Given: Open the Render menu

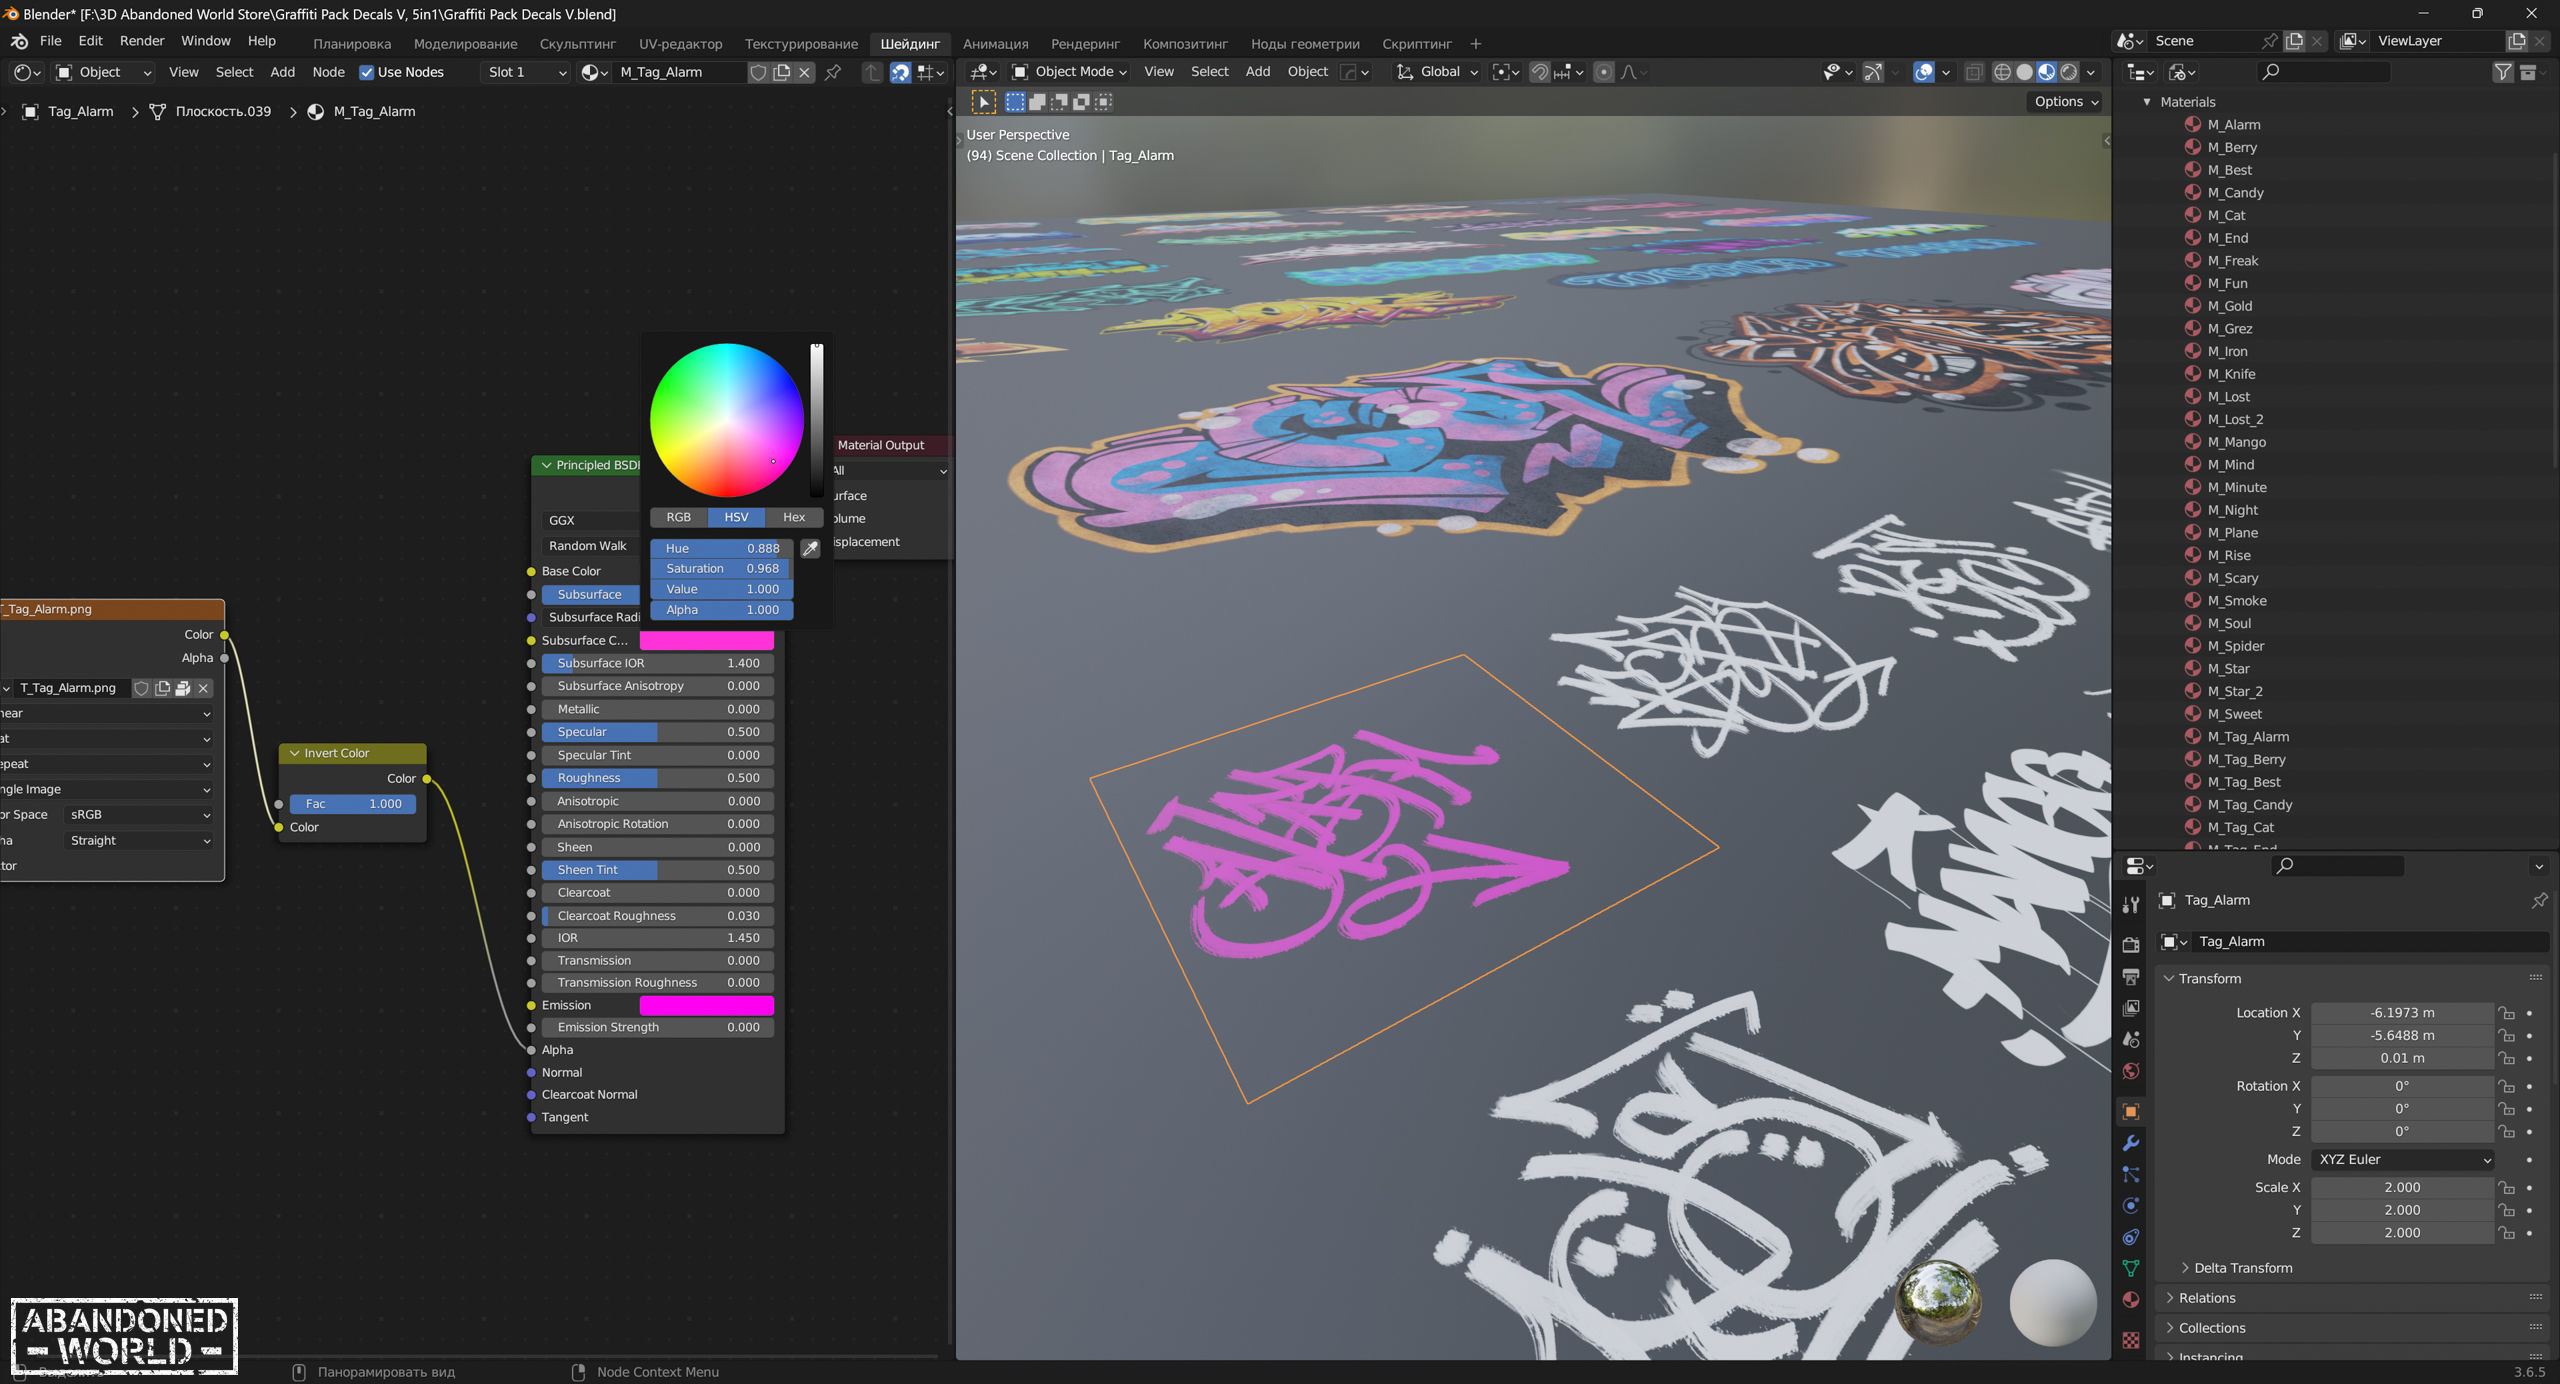Looking at the screenshot, I should click(x=142, y=41).
